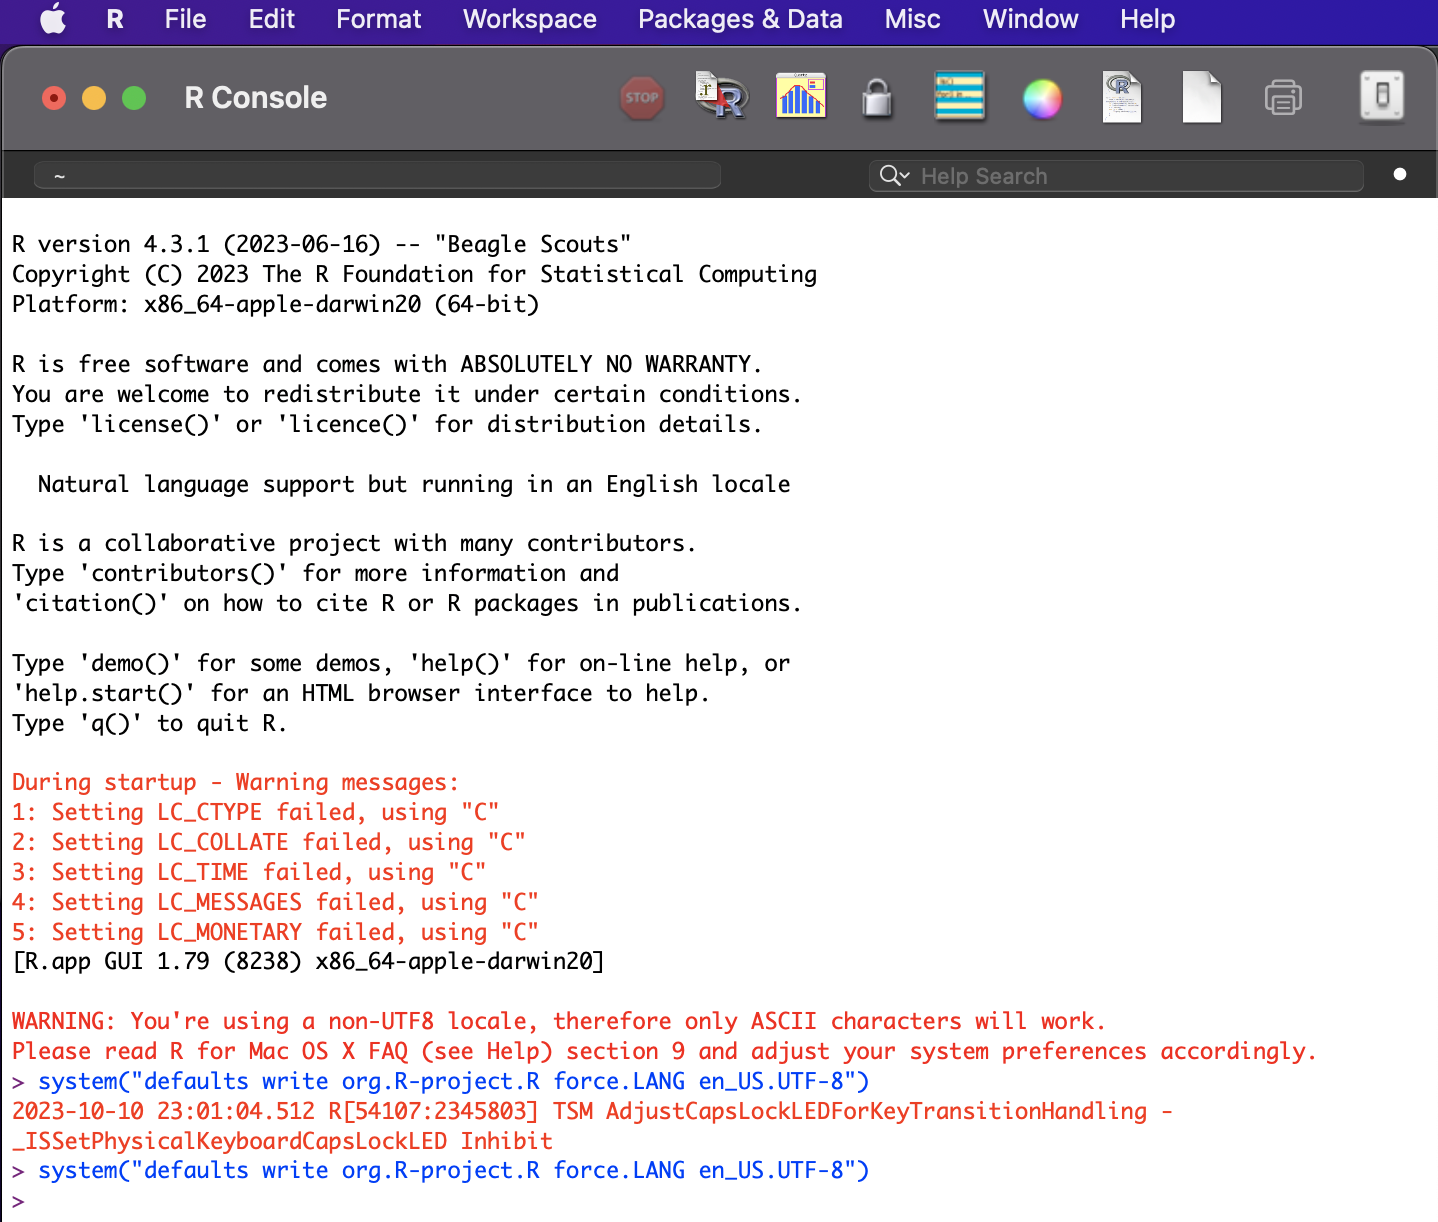The width and height of the screenshot is (1438, 1222).
Task: Click the 'Setting LC_CTYPE failed' warning line
Action: point(255,812)
